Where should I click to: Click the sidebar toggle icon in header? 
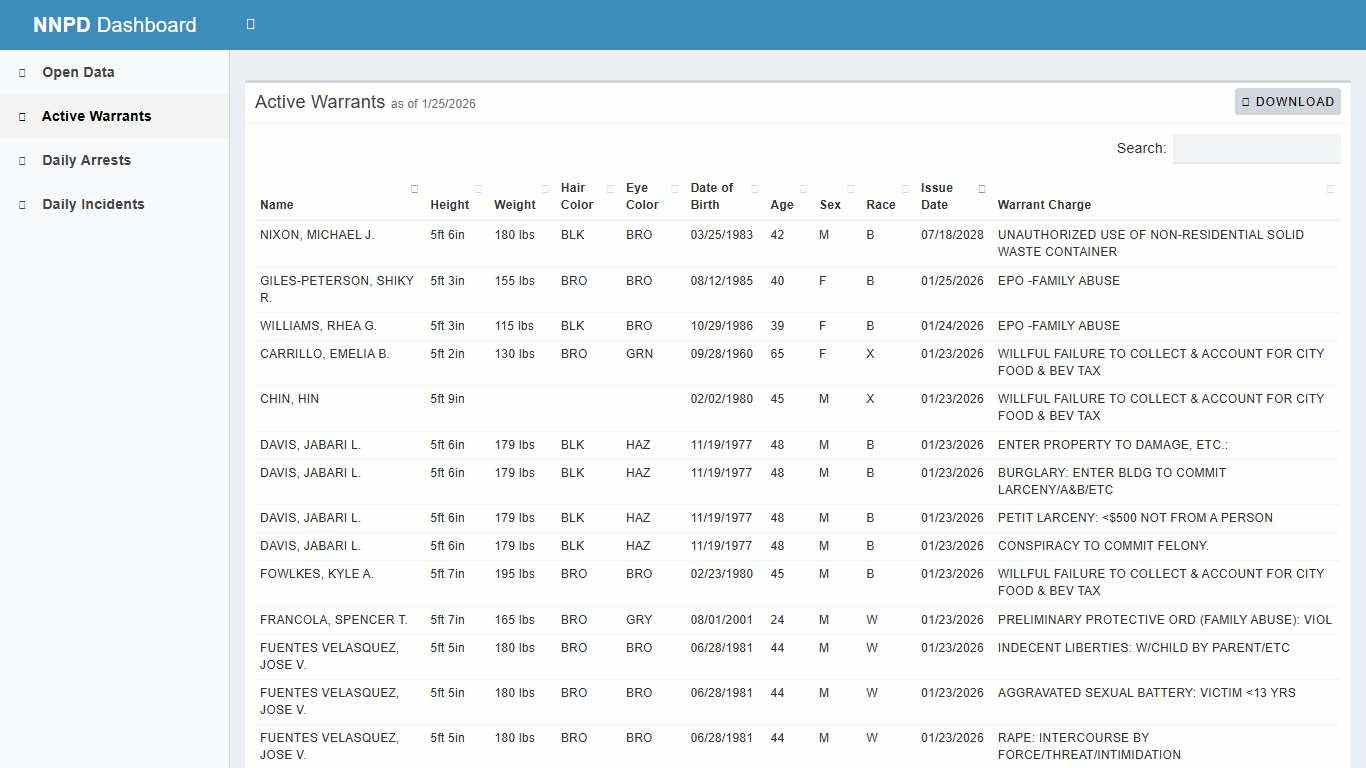[x=249, y=23]
